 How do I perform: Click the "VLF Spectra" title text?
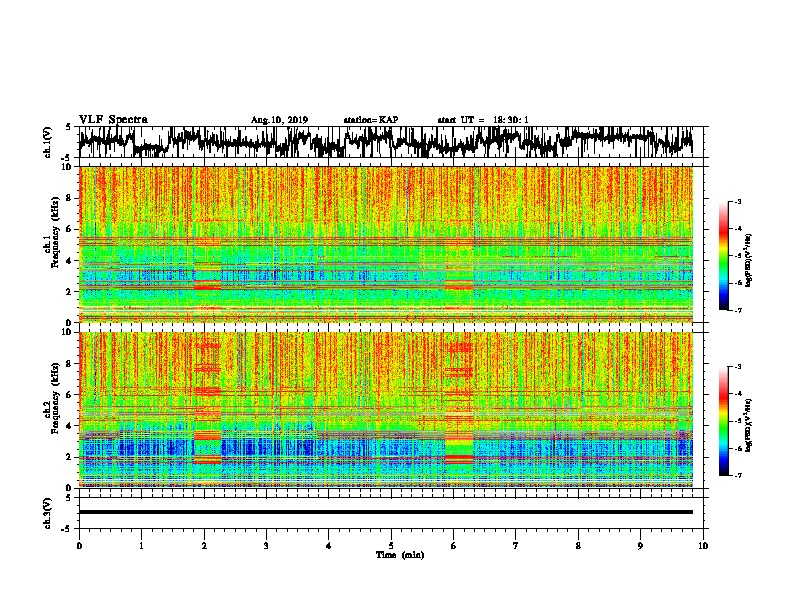click(113, 120)
